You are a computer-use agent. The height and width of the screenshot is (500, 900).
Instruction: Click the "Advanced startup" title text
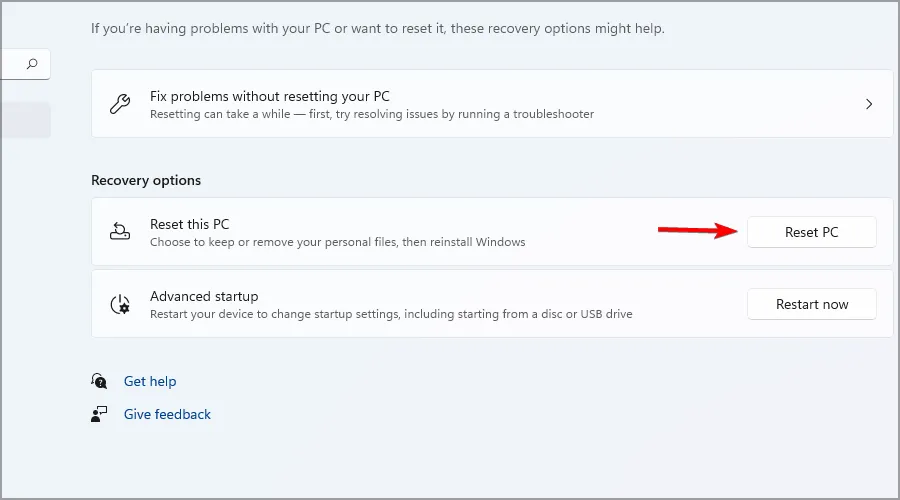pyautogui.click(x=204, y=296)
